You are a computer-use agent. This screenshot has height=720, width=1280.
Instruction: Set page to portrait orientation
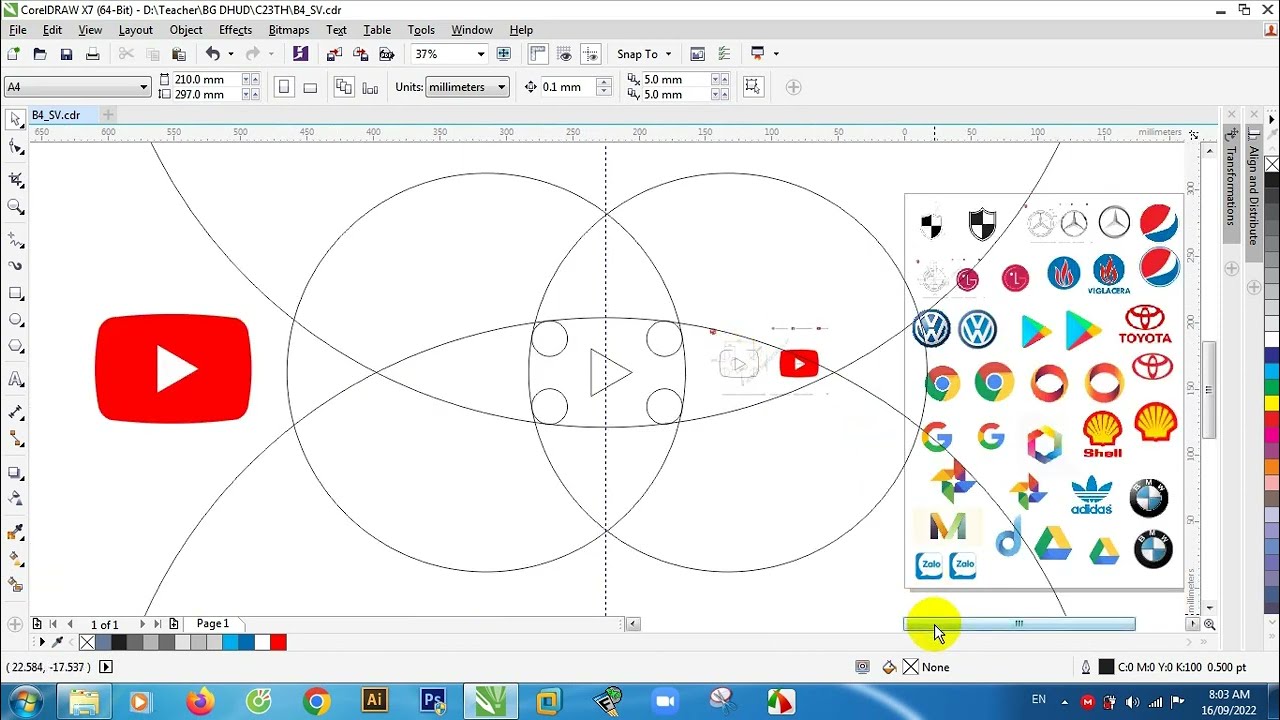(x=284, y=87)
